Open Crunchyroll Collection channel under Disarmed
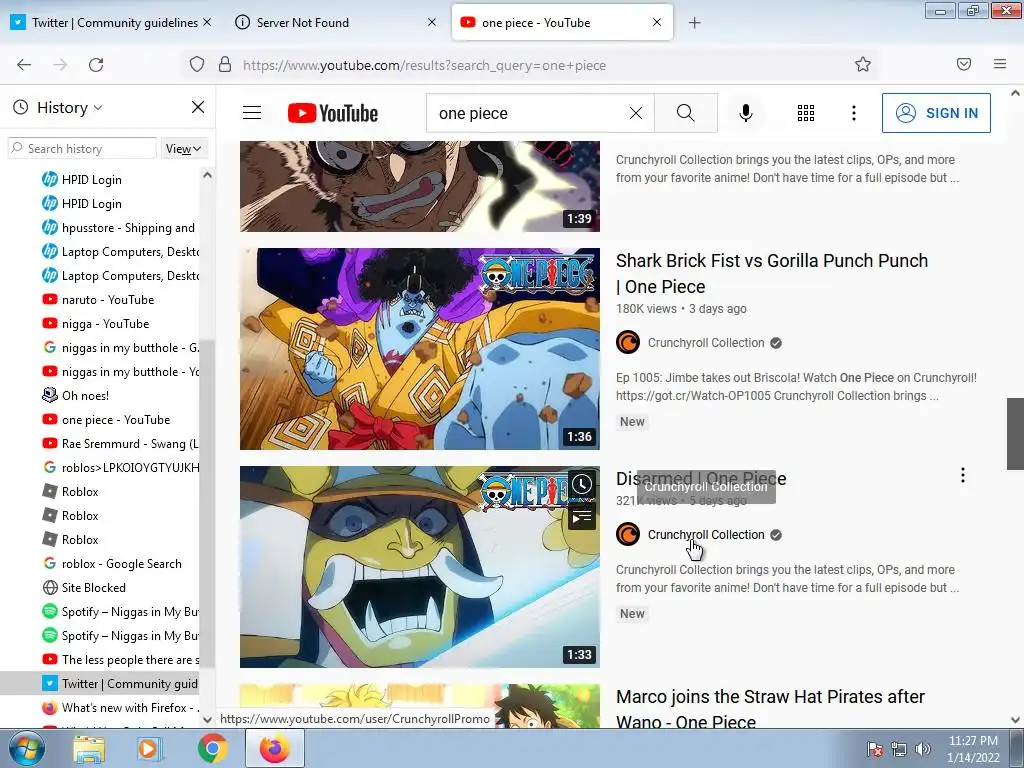Screen dimensions: 1024x768 [x=706, y=534]
